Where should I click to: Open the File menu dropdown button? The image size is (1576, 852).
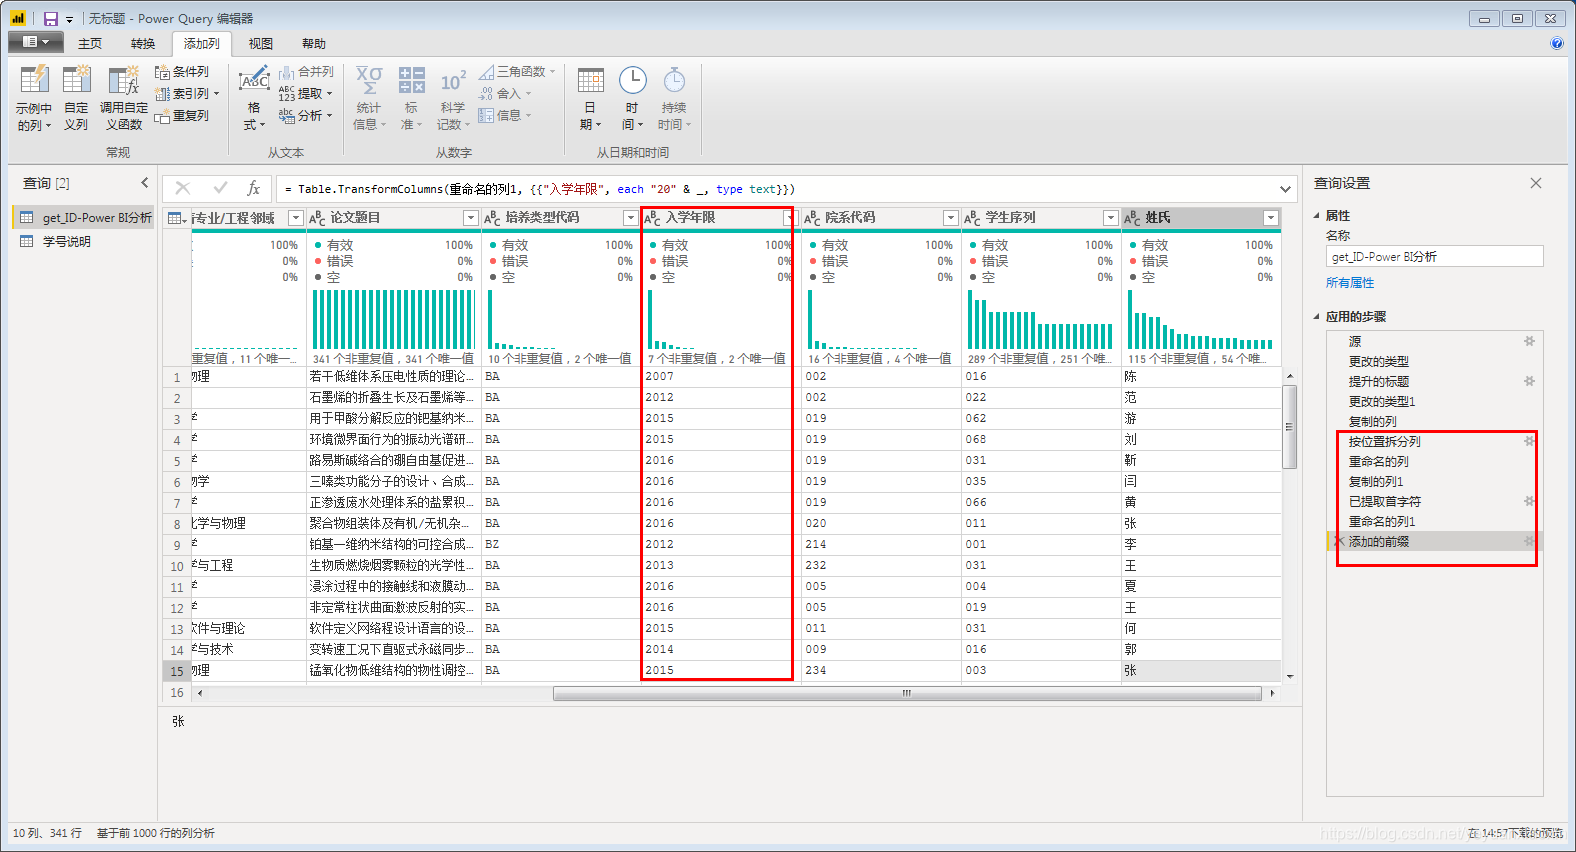pos(36,42)
